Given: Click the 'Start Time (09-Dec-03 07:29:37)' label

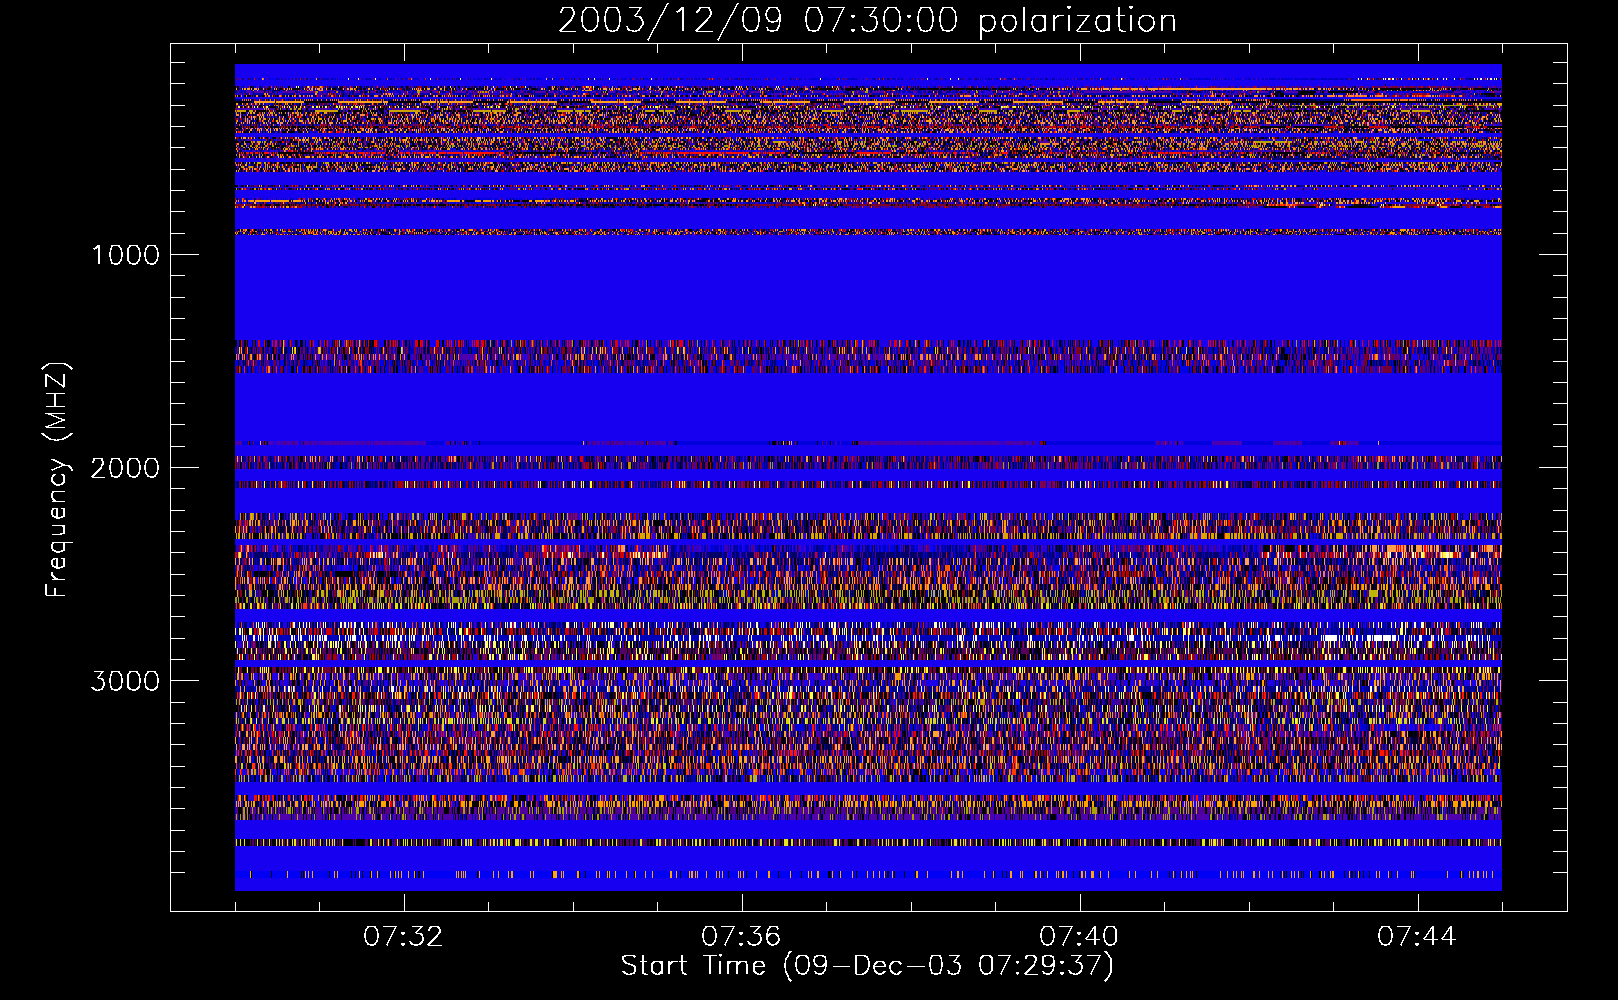Looking at the screenshot, I should tap(867, 966).
